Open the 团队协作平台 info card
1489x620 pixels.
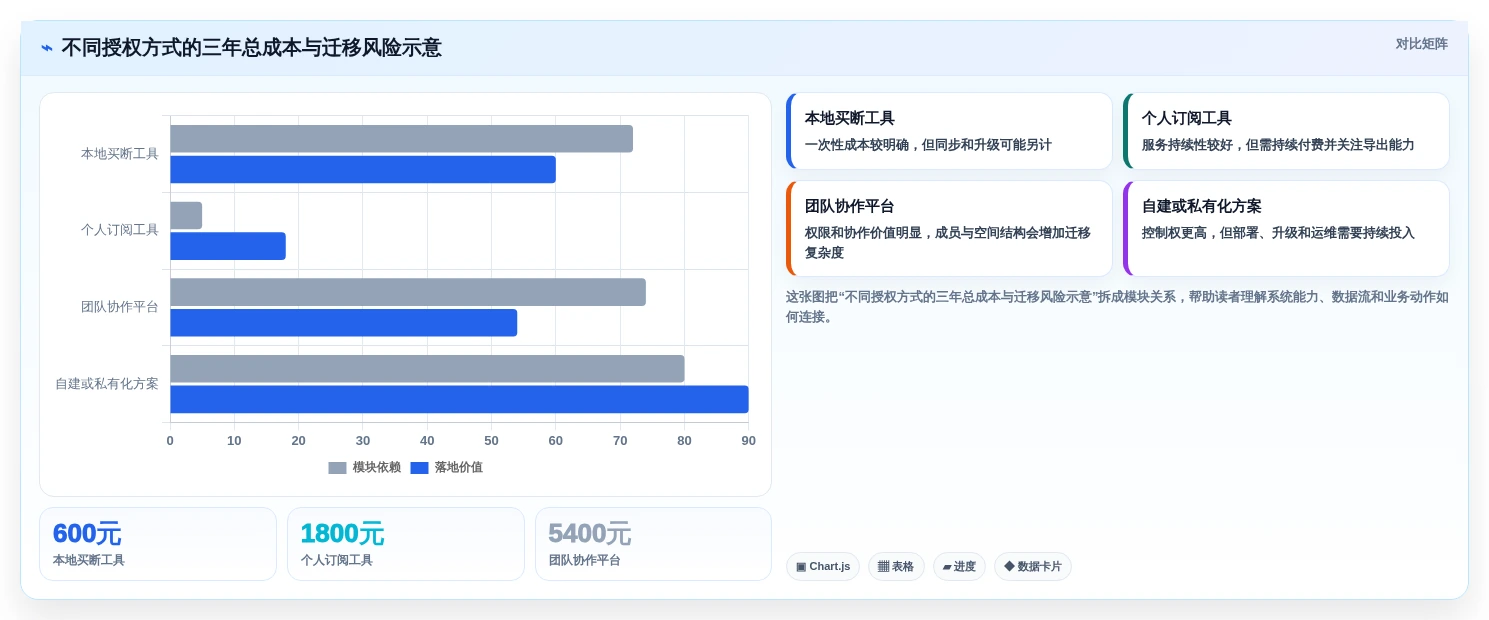(x=949, y=229)
